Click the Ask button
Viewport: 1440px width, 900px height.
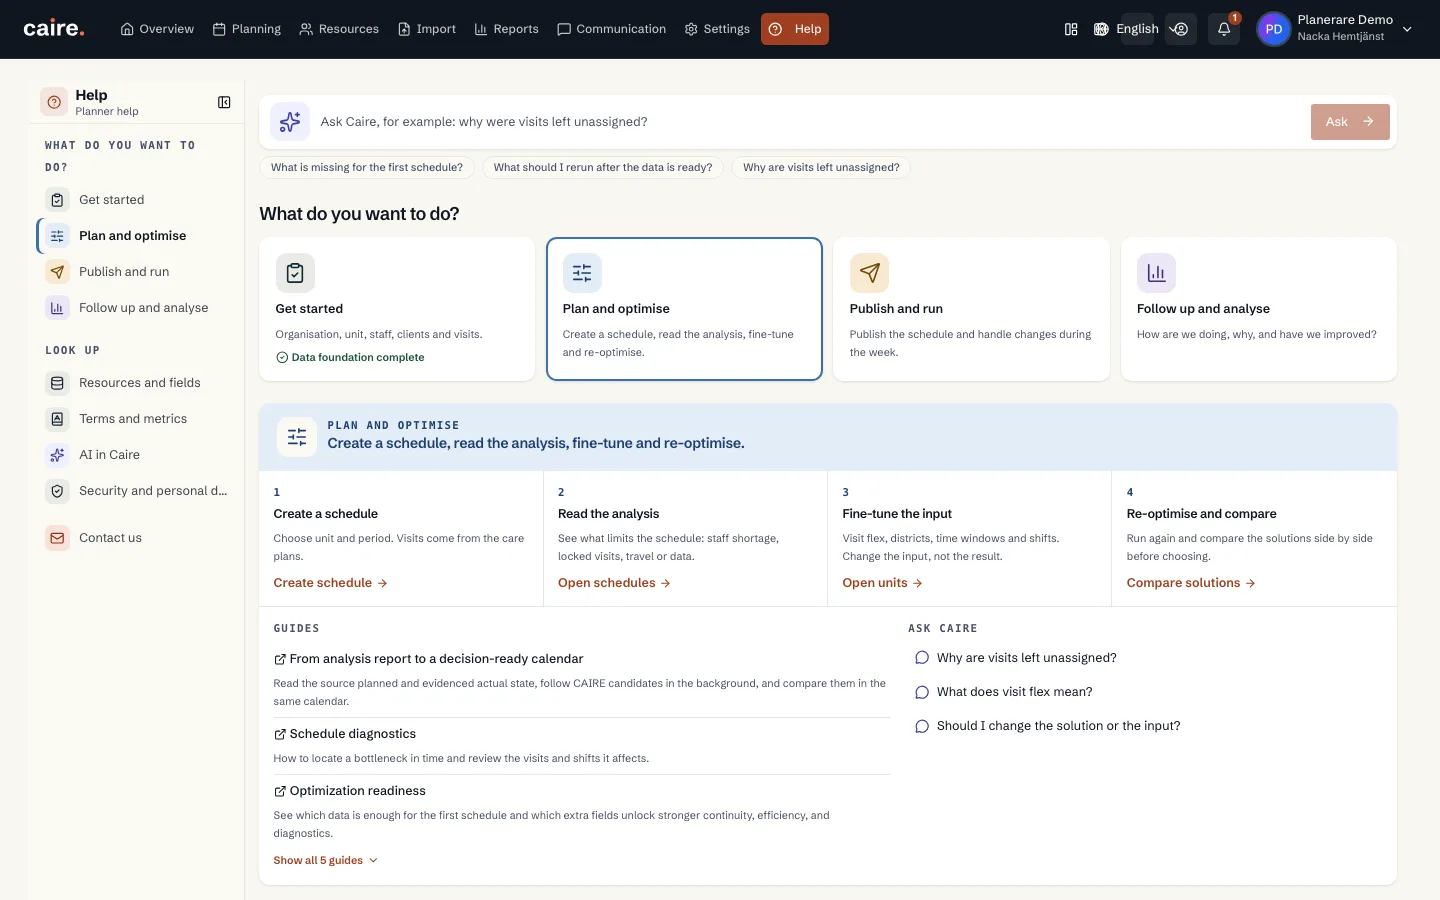(1350, 122)
